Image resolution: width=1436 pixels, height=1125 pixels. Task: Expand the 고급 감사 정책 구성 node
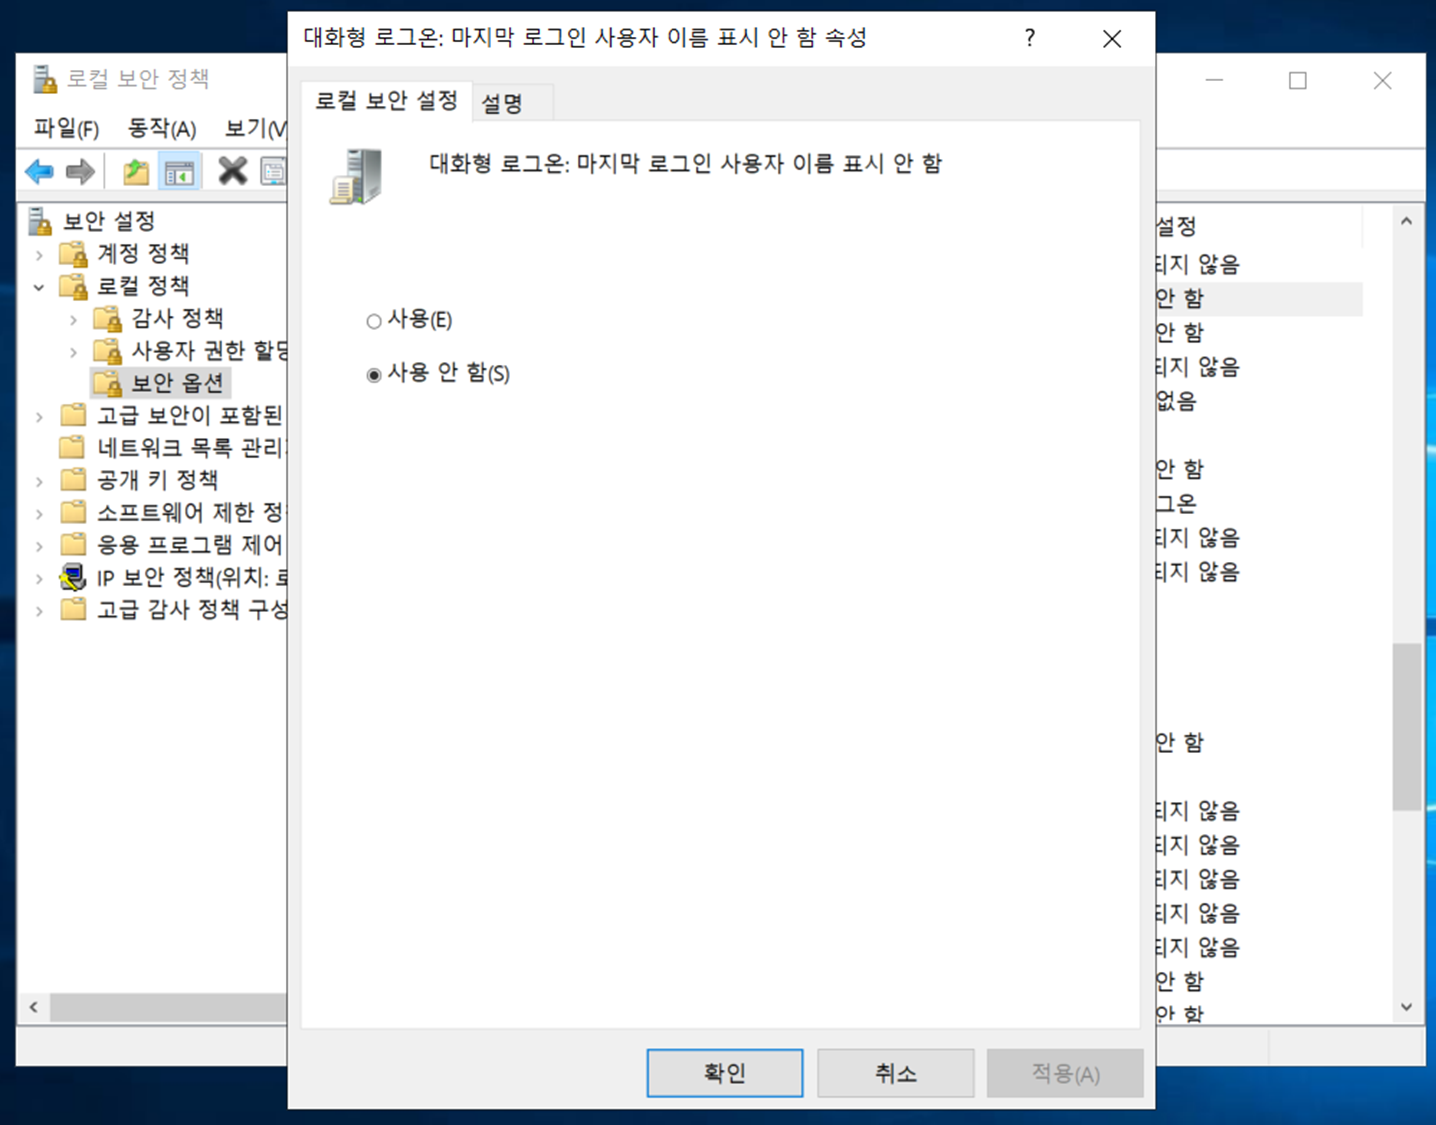[x=39, y=611]
